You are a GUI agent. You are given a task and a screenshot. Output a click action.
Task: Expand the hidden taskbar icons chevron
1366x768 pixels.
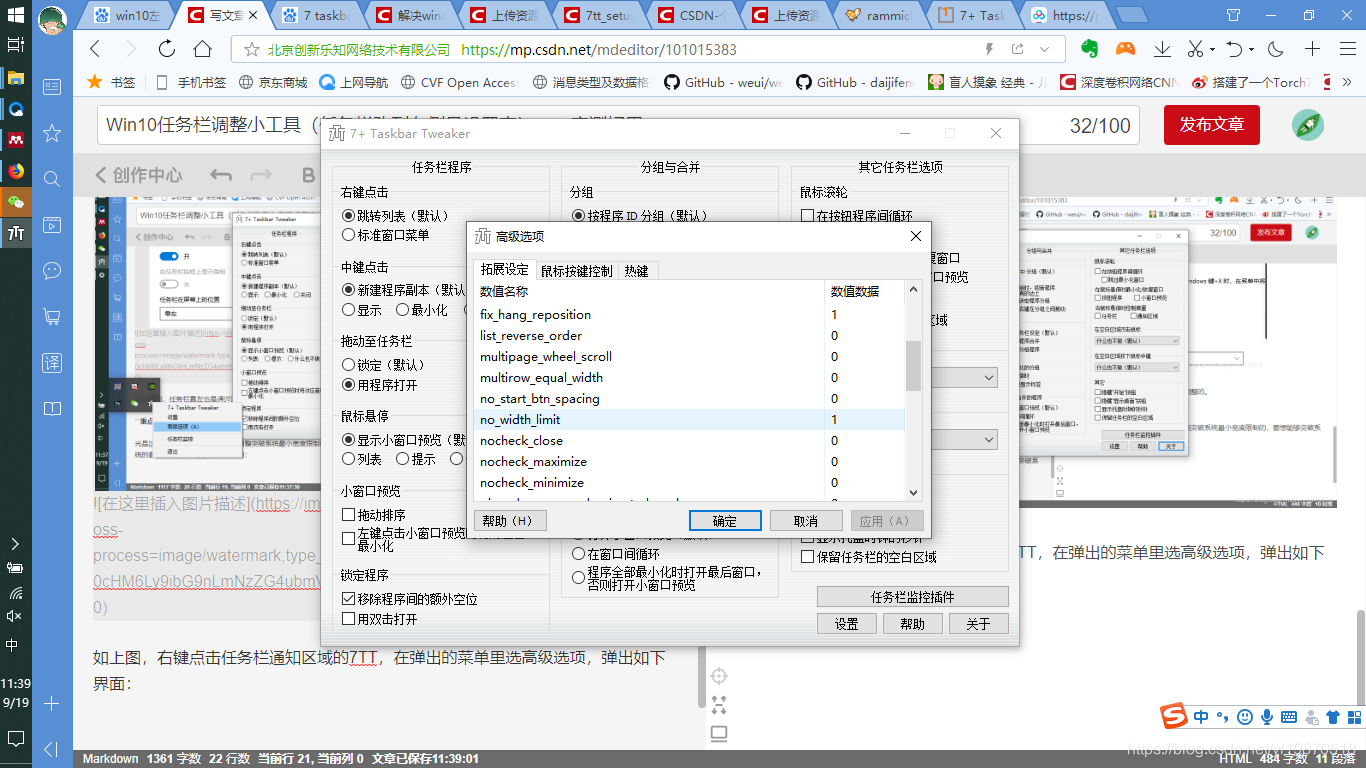(x=15, y=544)
